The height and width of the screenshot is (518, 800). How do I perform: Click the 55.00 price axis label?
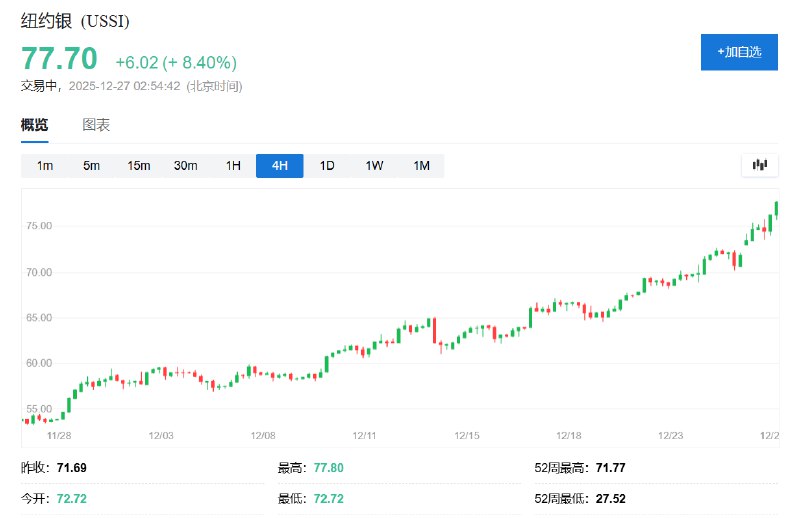[39, 409]
